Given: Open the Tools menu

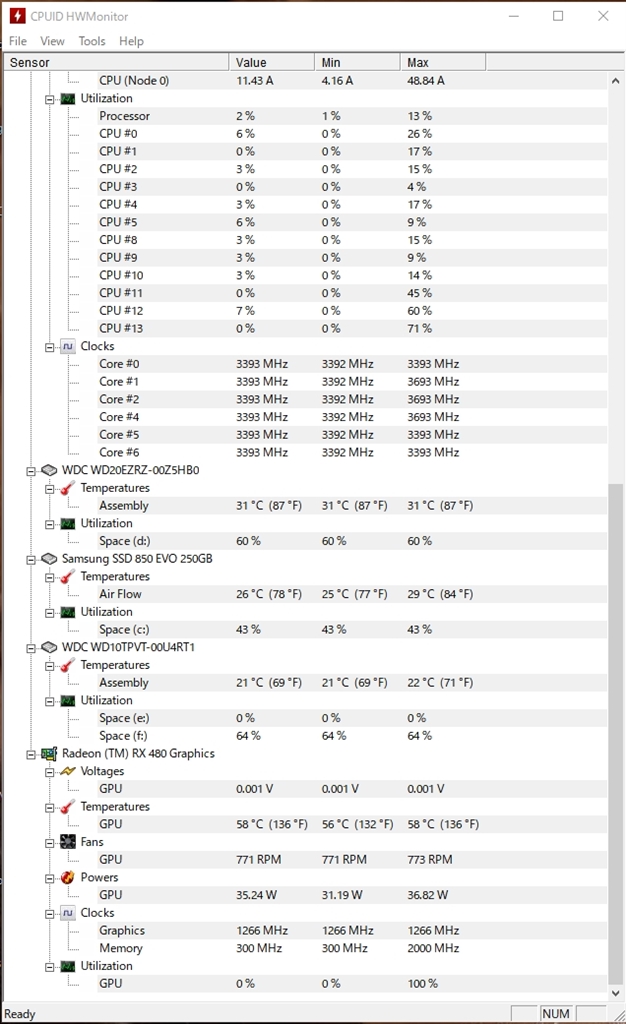Looking at the screenshot, I should (92, 41).
